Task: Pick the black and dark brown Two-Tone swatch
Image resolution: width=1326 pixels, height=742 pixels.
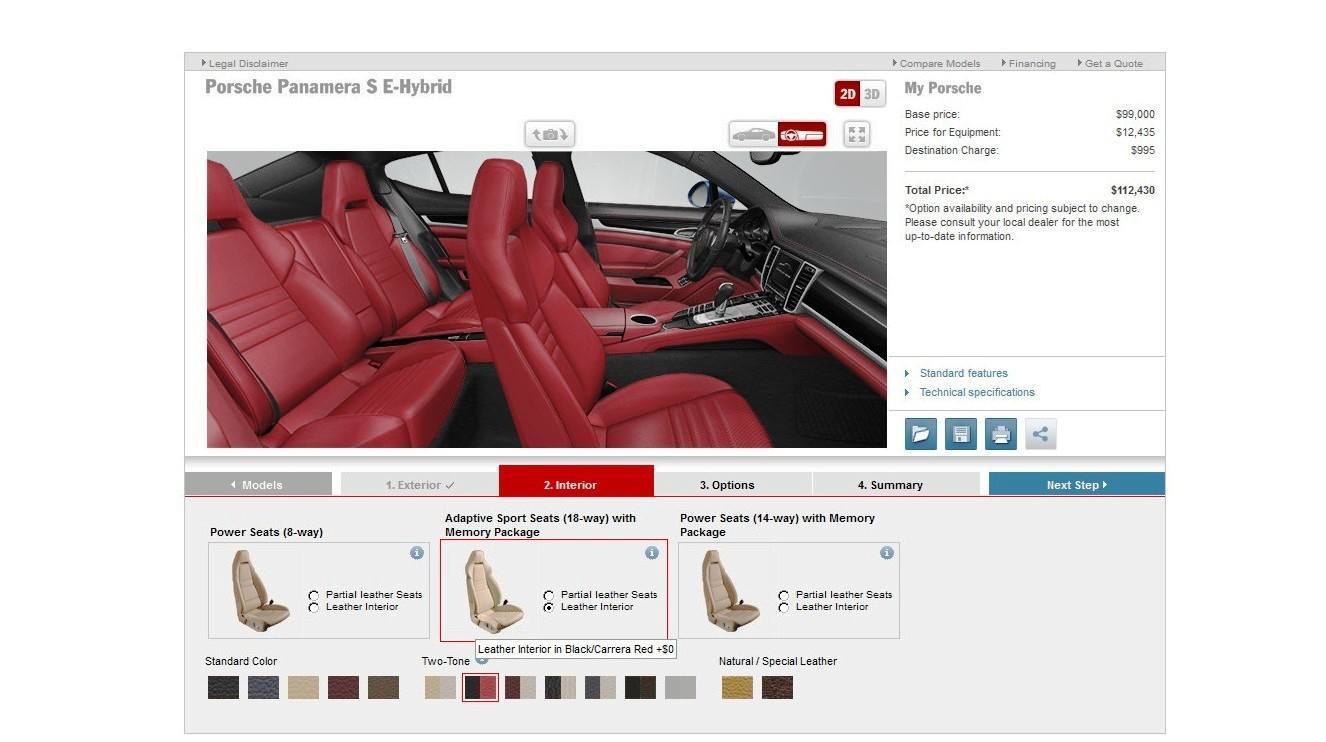Action: point(640,687)
